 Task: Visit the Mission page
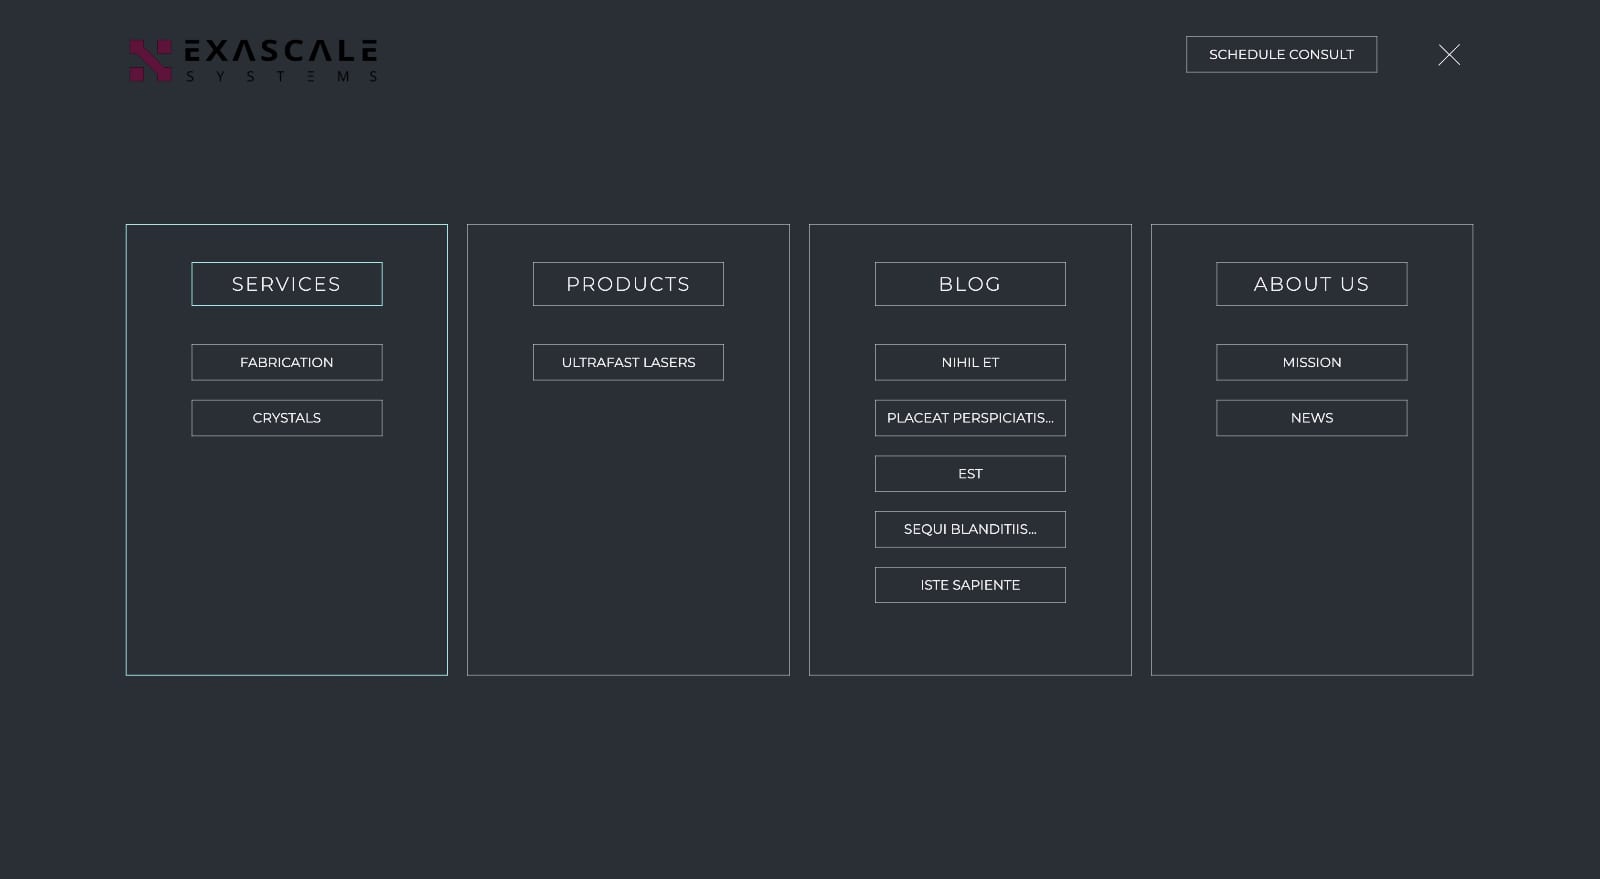(x=1312, y=362)
